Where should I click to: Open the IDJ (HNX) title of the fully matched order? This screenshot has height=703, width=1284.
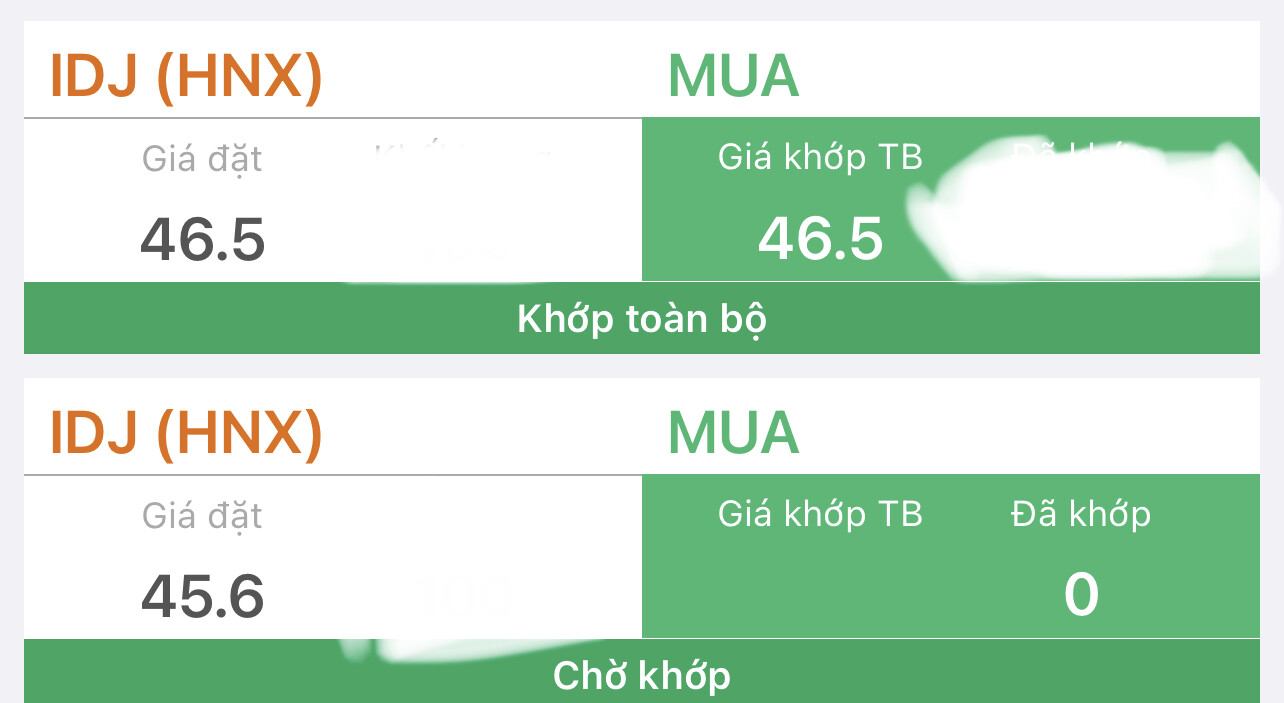point(186,76)
